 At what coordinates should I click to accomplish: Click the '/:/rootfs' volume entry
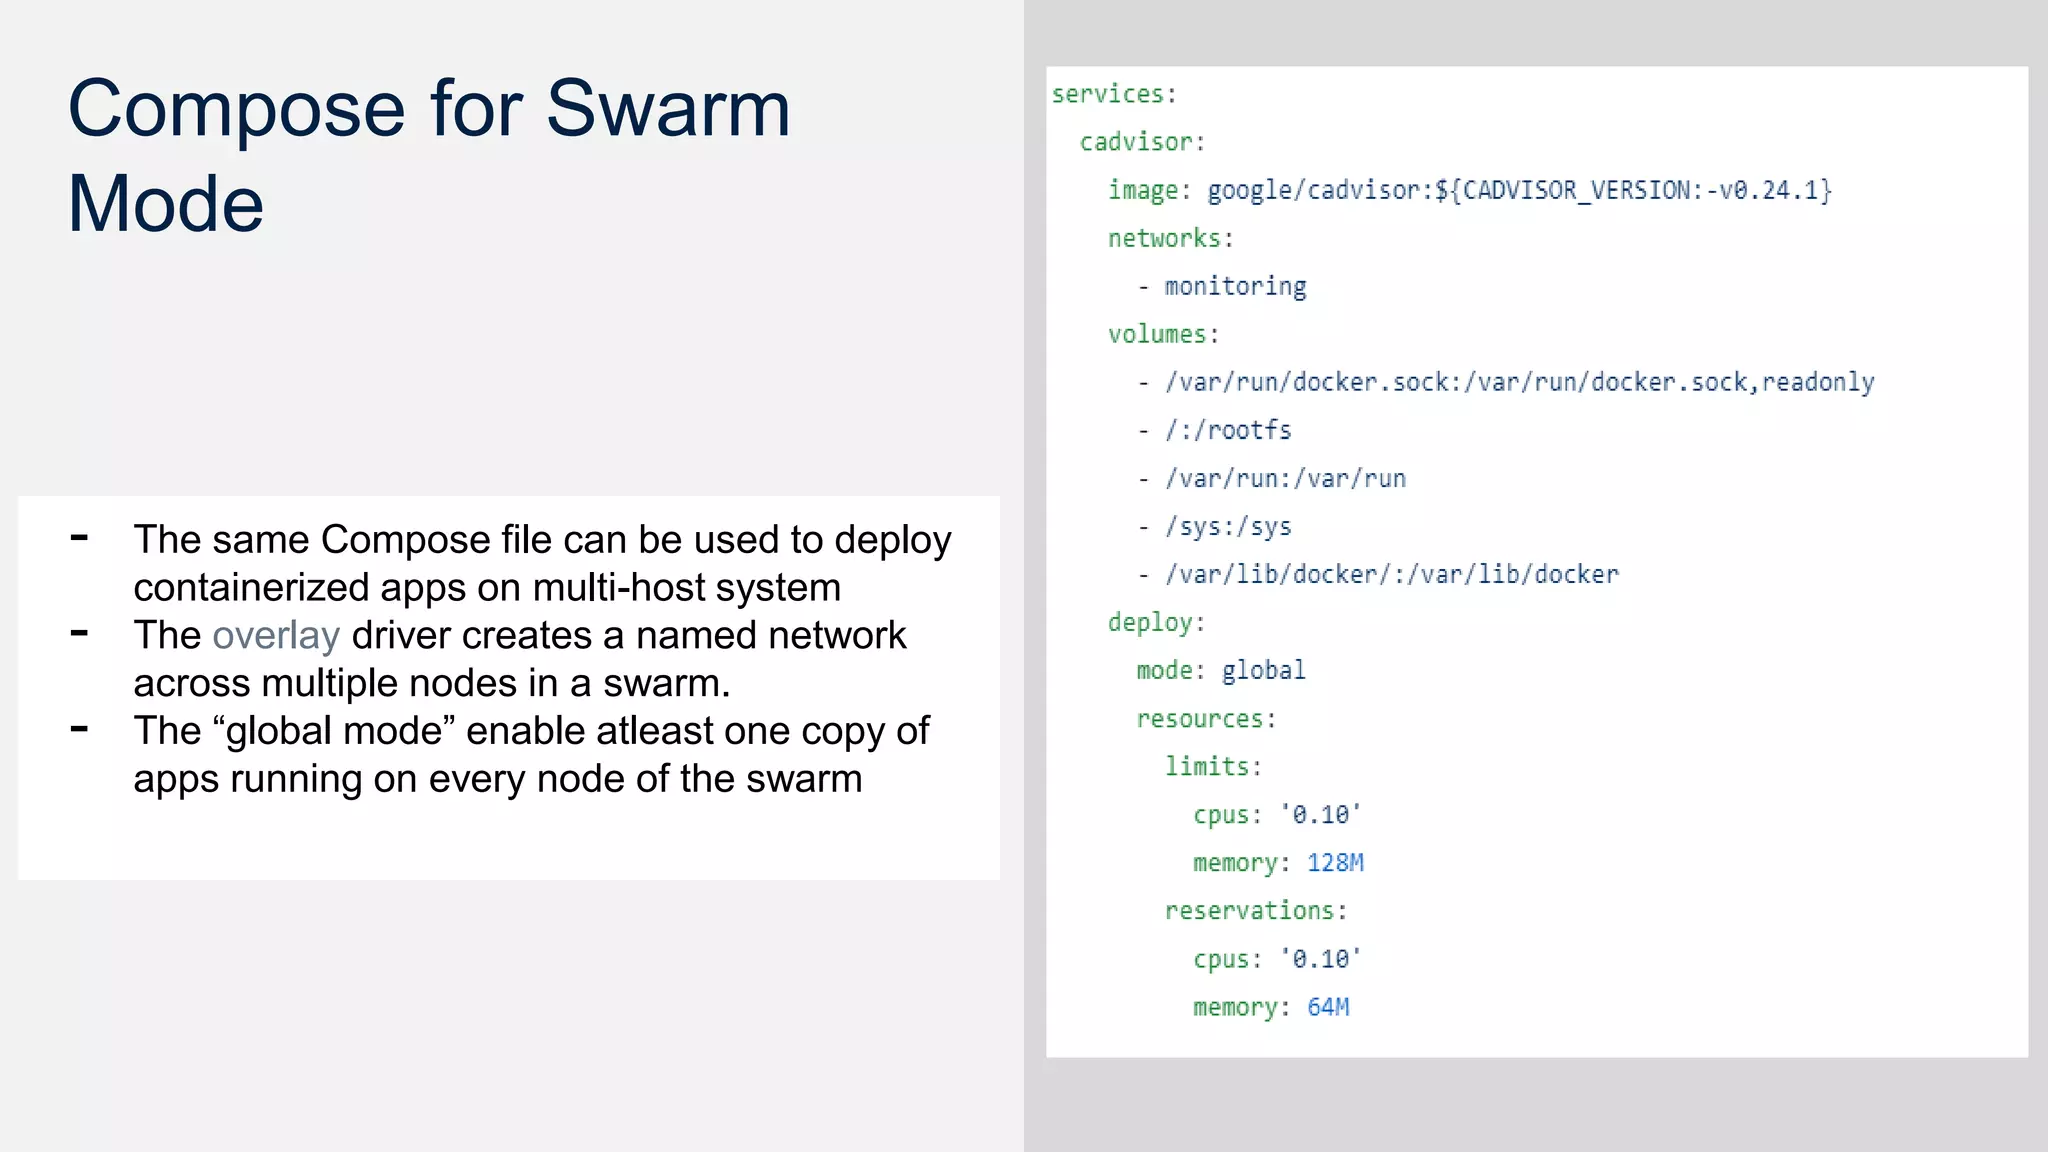tap(1227, 430)
